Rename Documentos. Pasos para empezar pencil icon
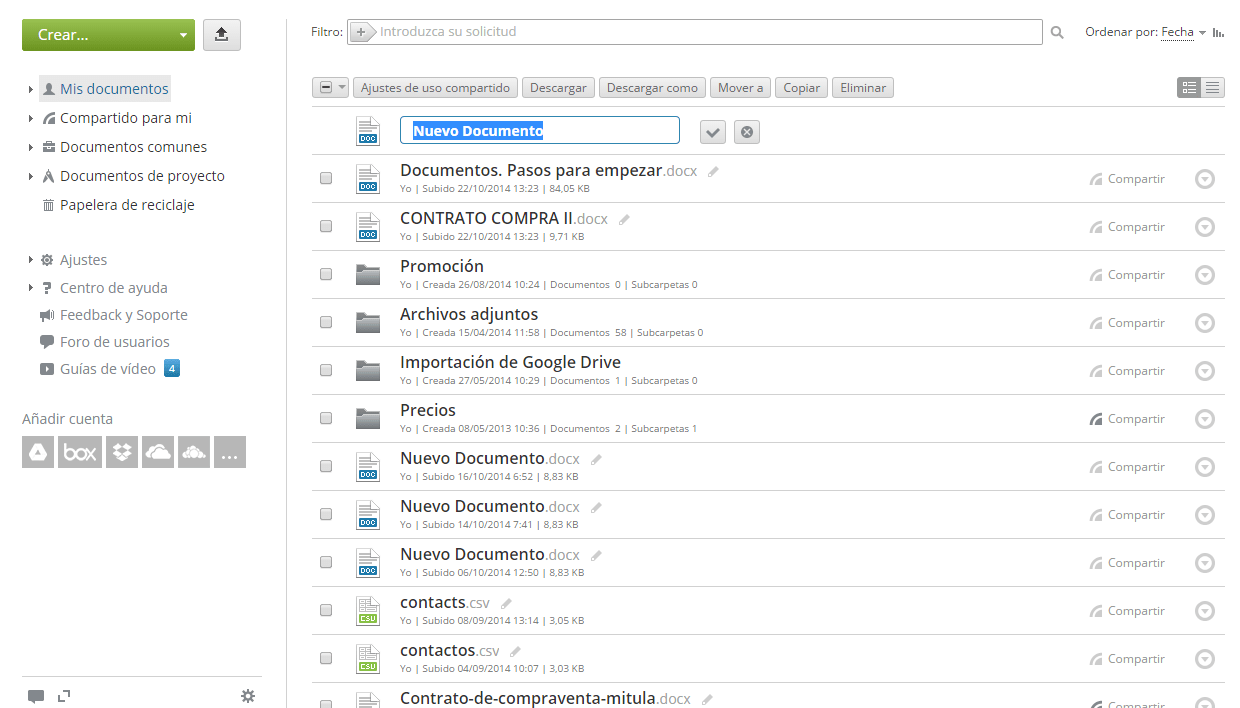 [713, 172]
